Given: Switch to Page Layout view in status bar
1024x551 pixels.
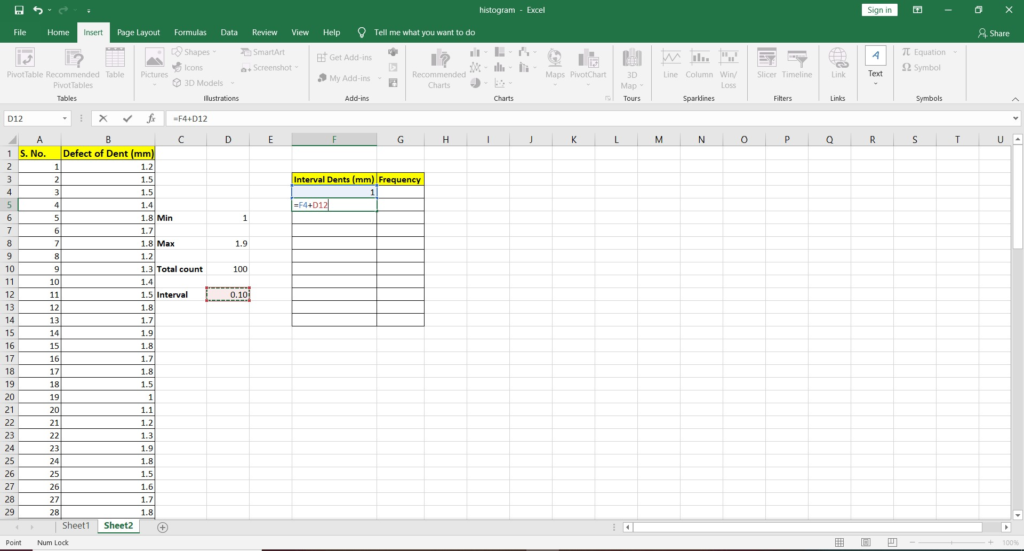Looking at the screenshot, I should click(x=866, y=543).
